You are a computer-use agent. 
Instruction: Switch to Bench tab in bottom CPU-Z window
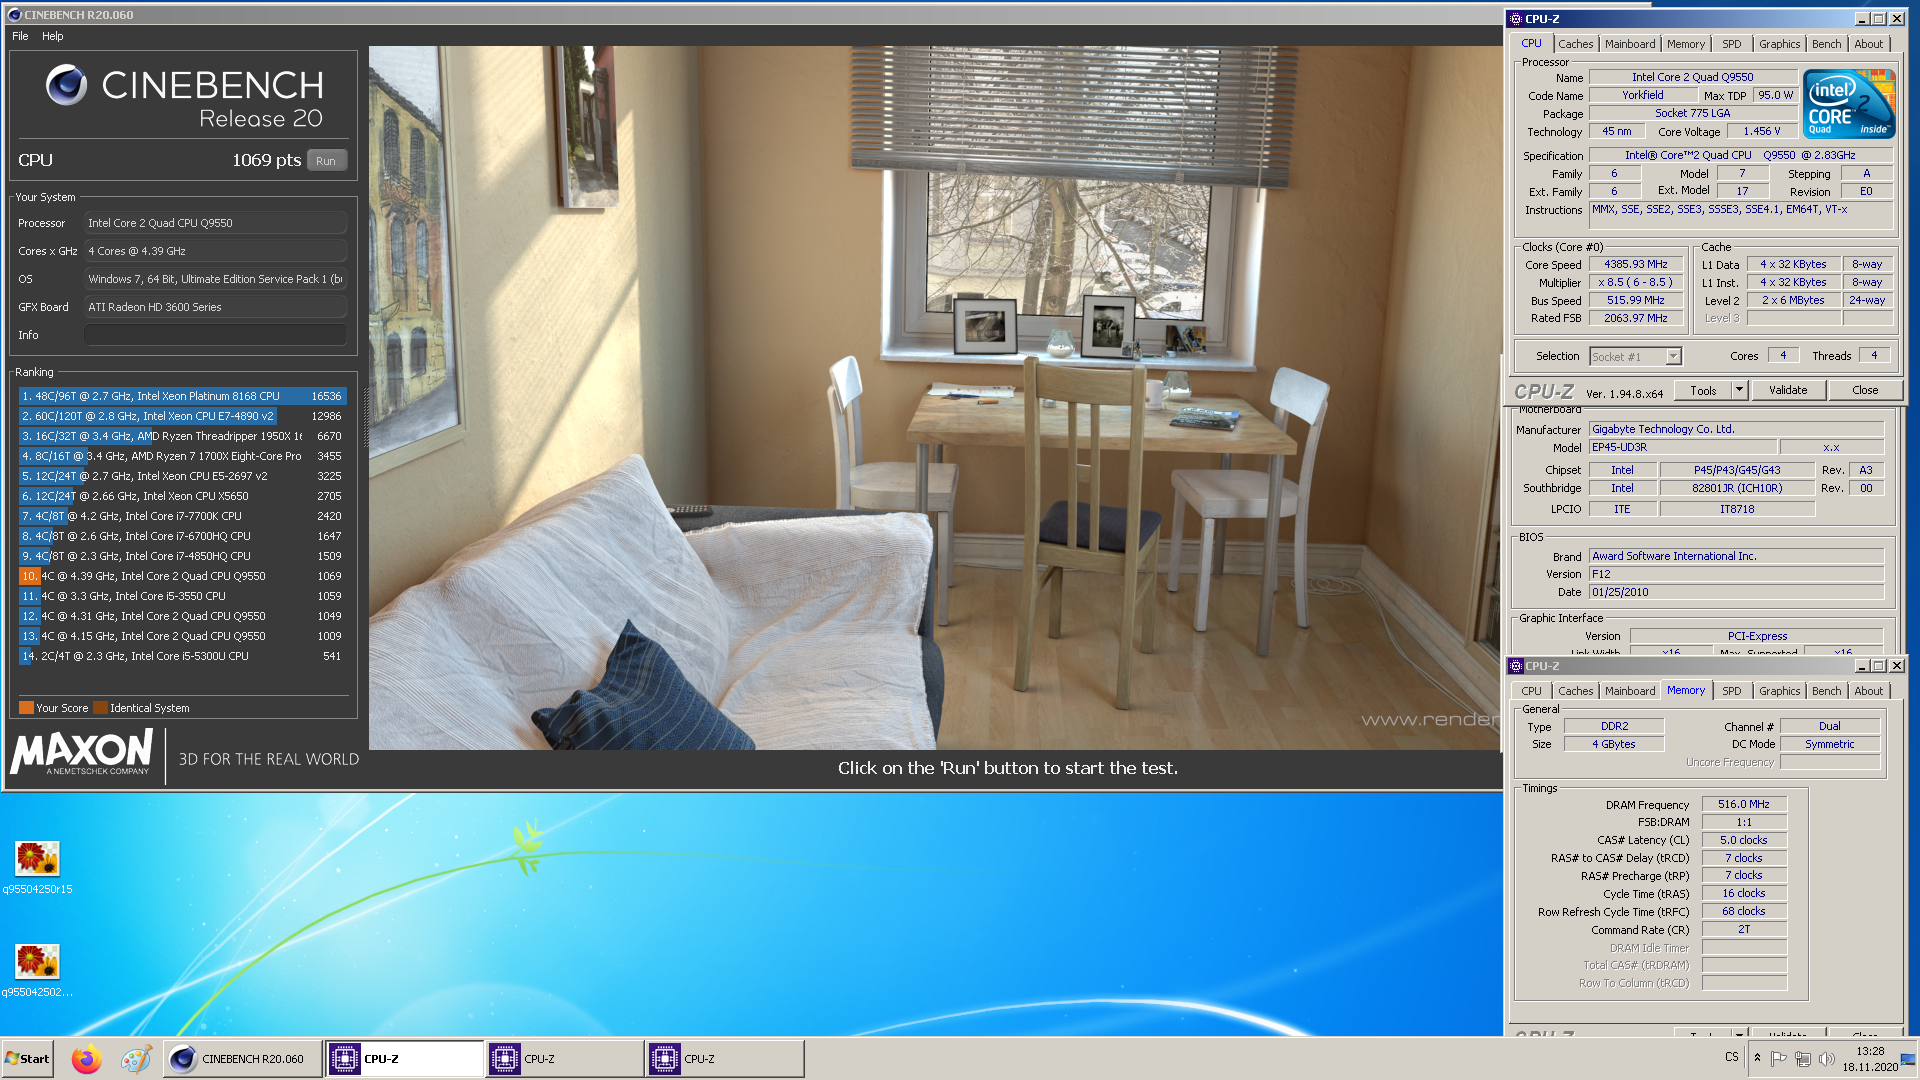click(x=1827, y=691)
